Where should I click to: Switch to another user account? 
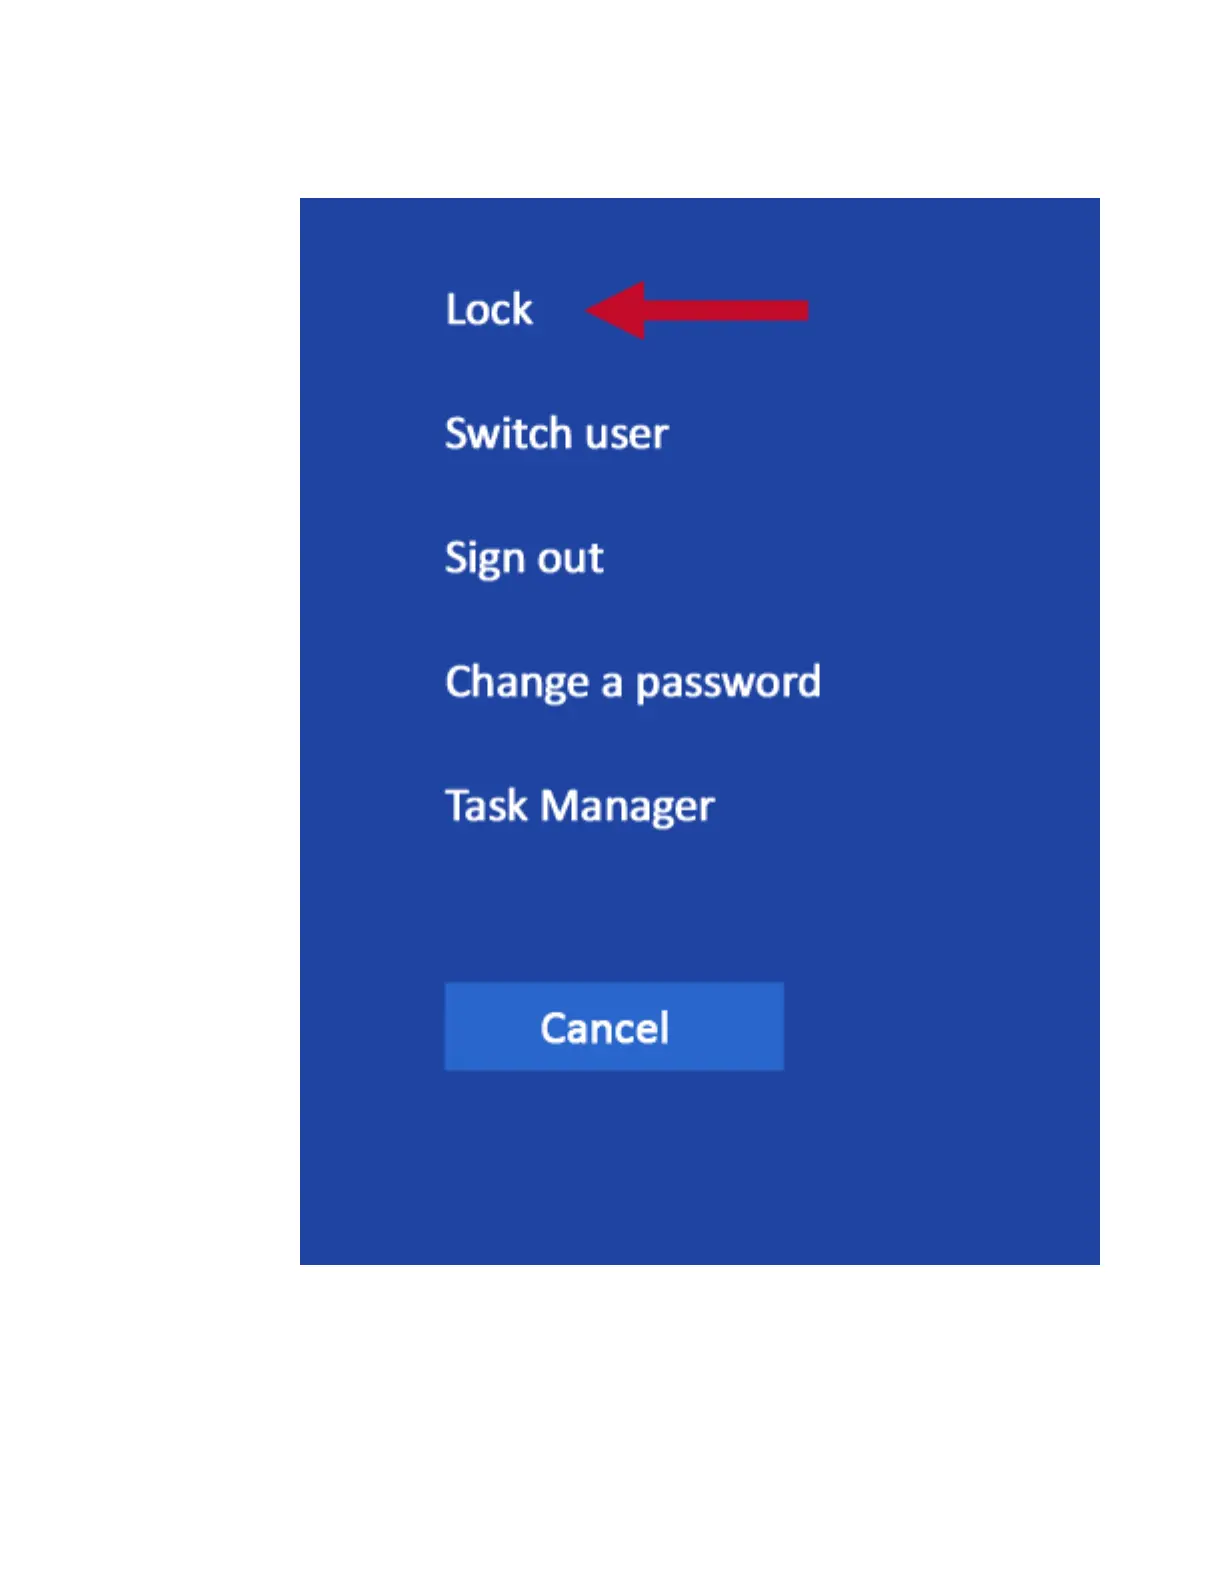pyautogui.click(x=556, y=433)
